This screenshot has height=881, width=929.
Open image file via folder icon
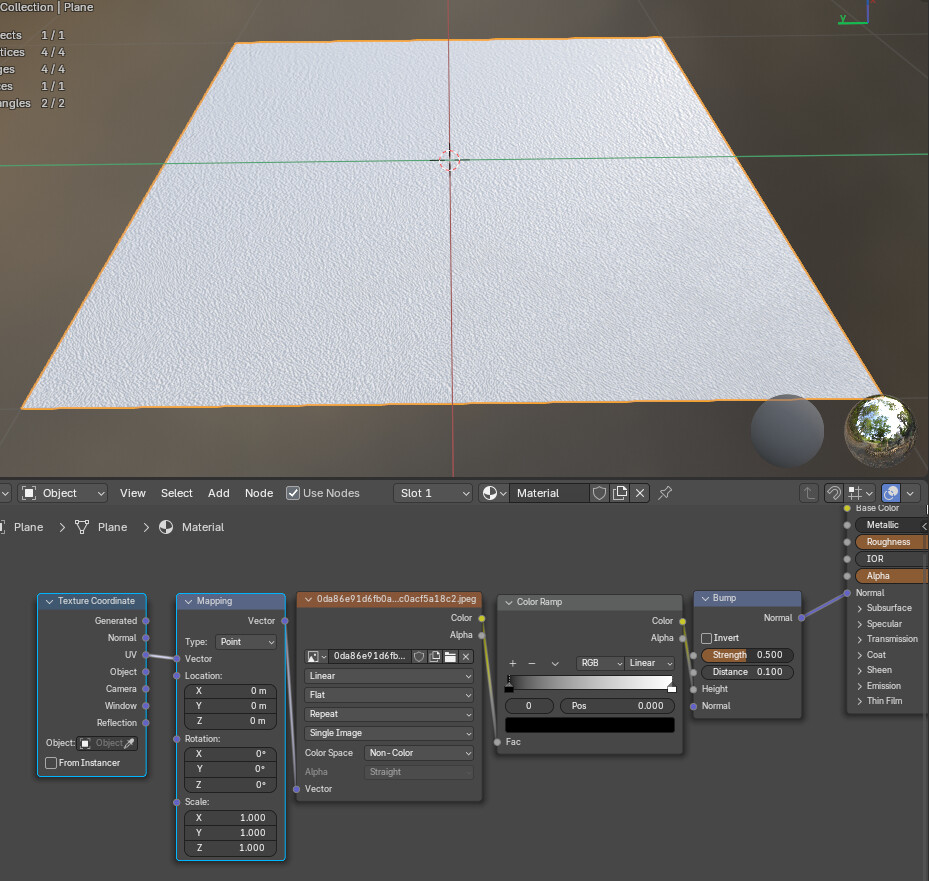click(x=450, y=656)
